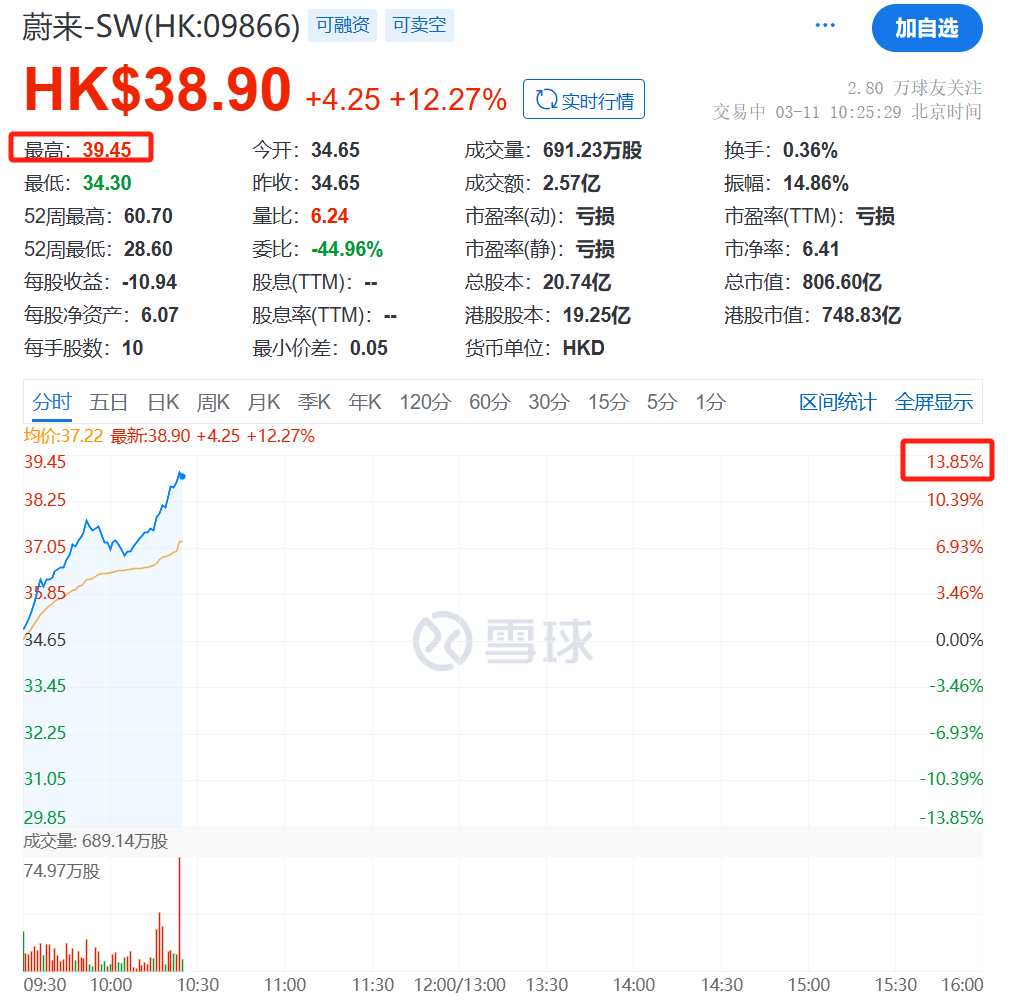This screenshot has width=1026, height=1008.
Task: Click the 振幅 value 14.86%
Action: click(816, 183)
